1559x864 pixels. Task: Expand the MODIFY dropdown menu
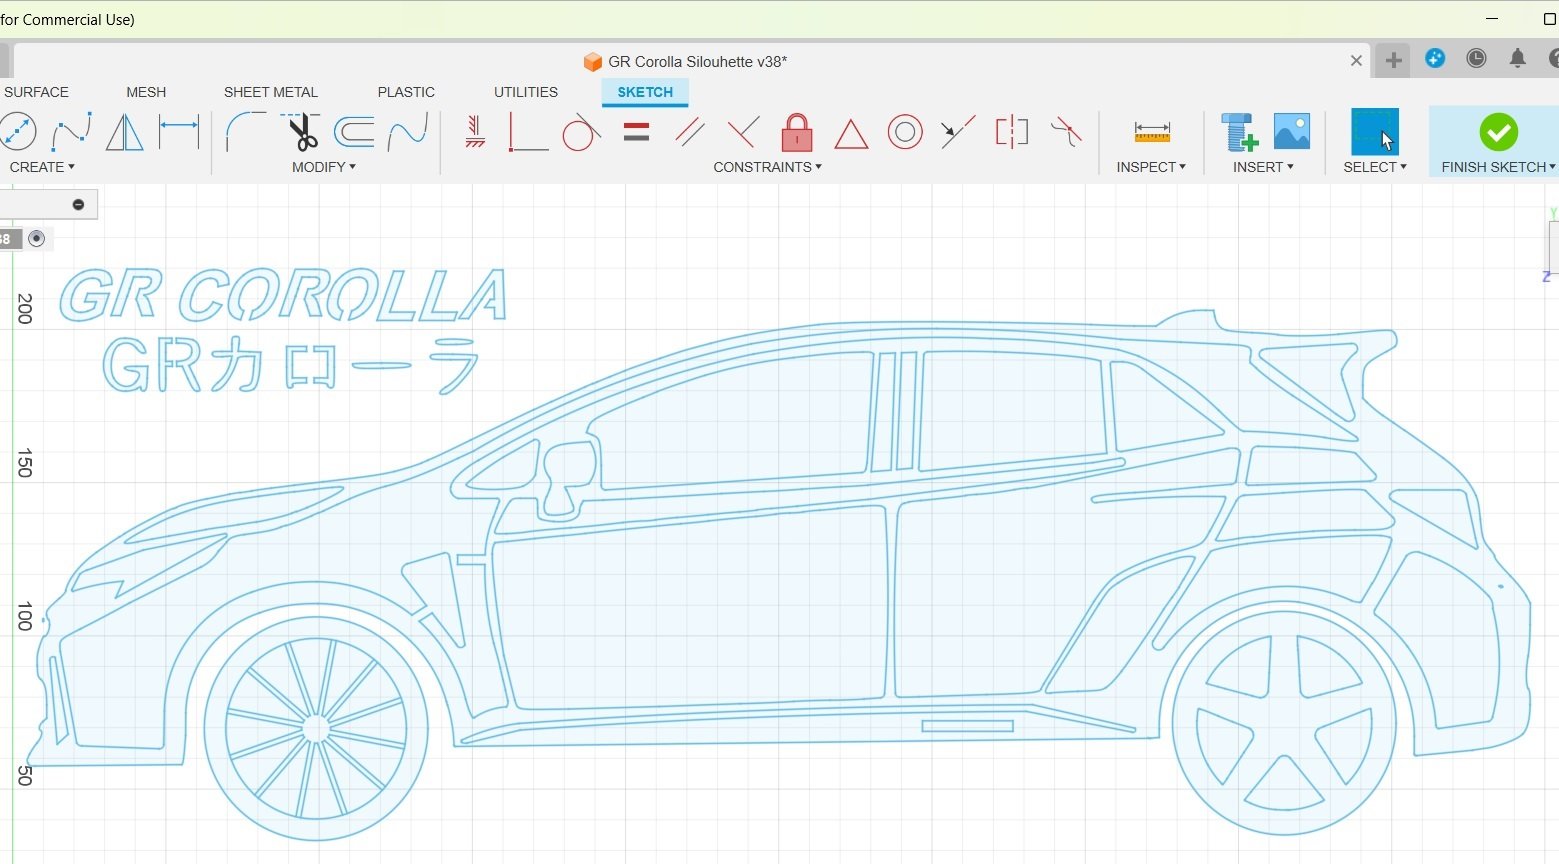[x=324, y=167]
